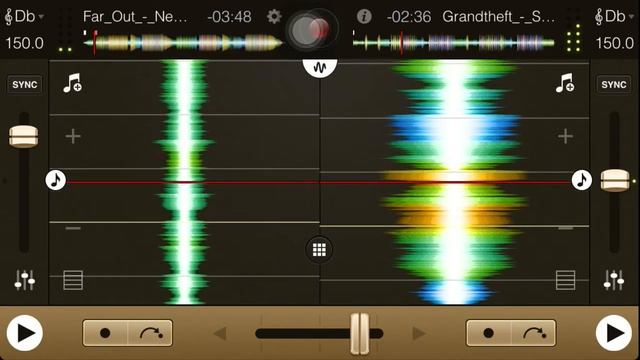Open the right deck queue list icon

pos(566,280)
